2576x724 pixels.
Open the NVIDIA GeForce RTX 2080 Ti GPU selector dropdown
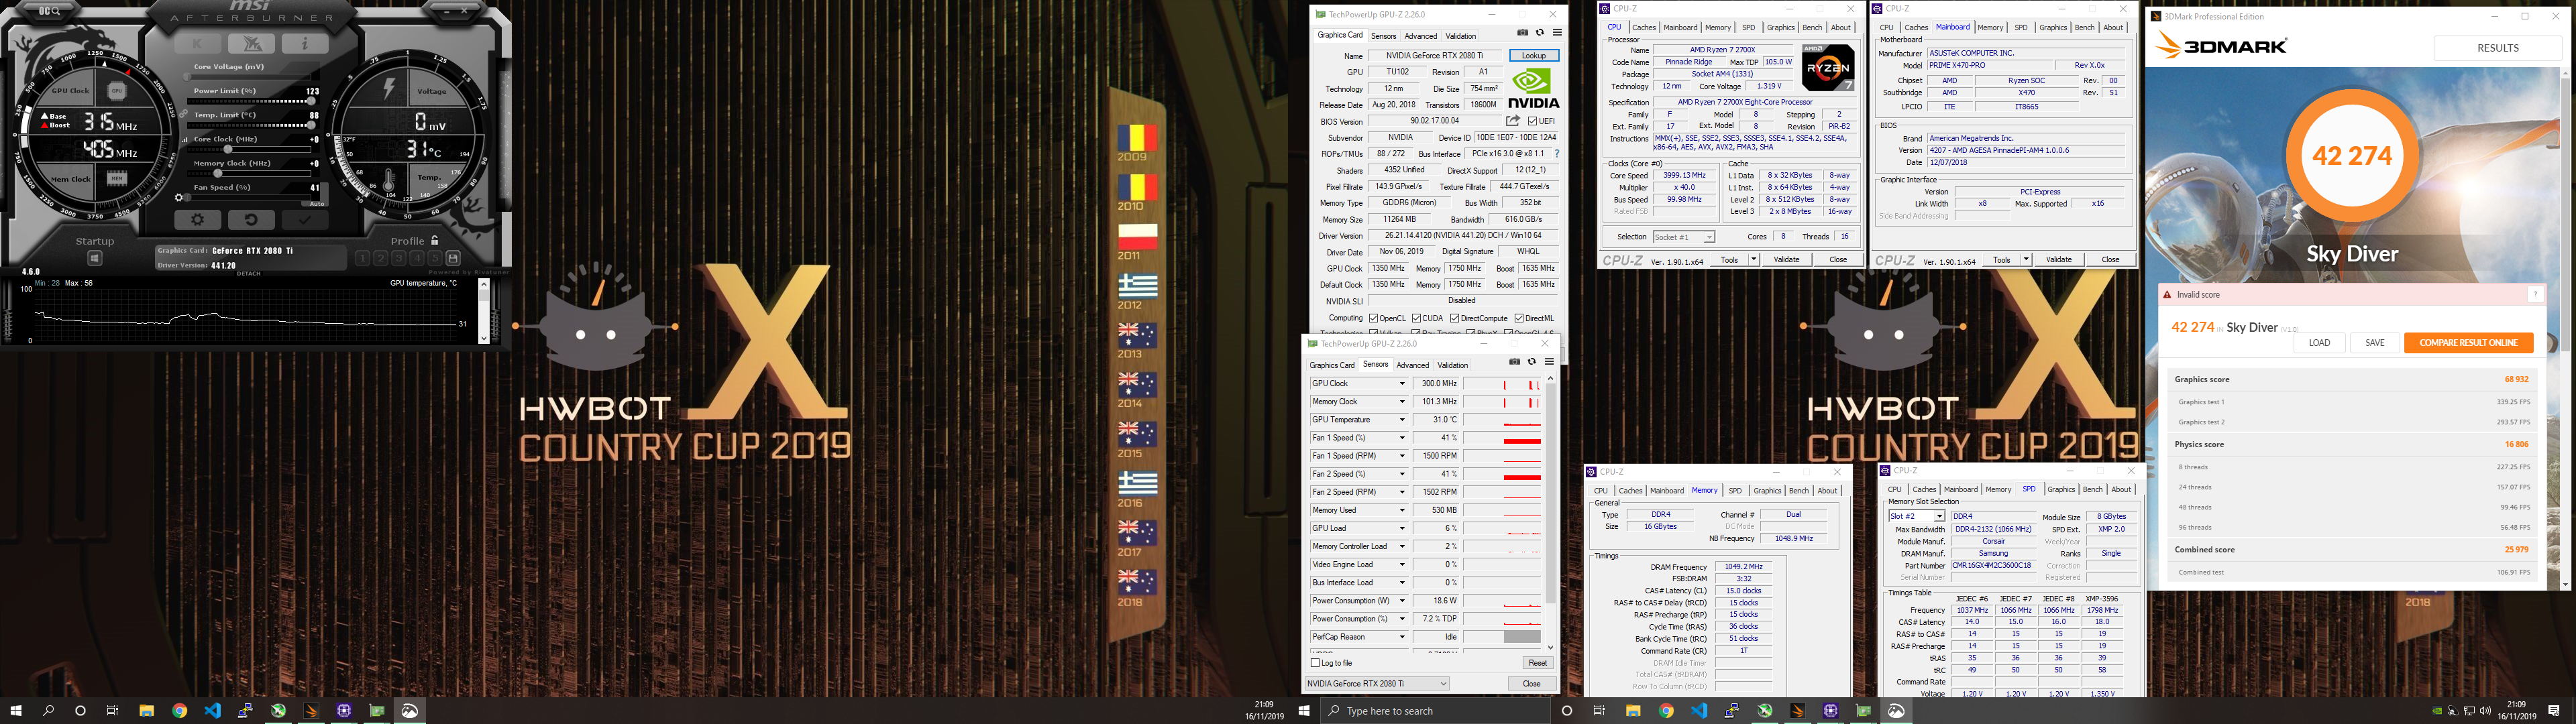tap(1377, 684)
